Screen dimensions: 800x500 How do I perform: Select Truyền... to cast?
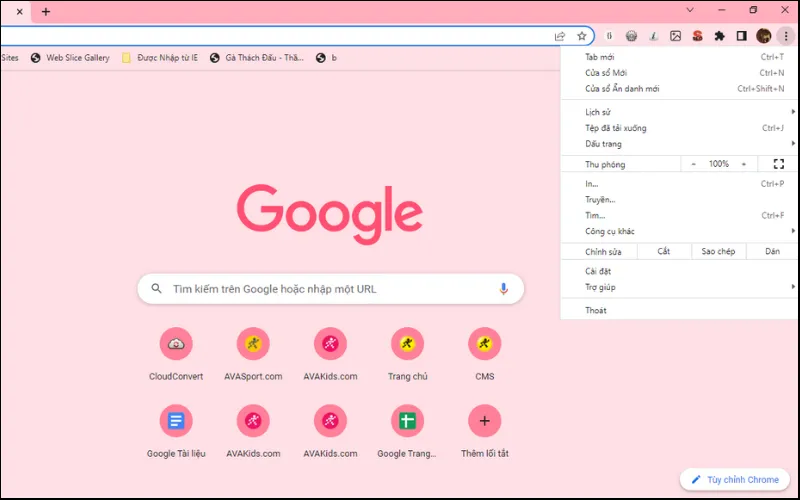pos(679,199)
